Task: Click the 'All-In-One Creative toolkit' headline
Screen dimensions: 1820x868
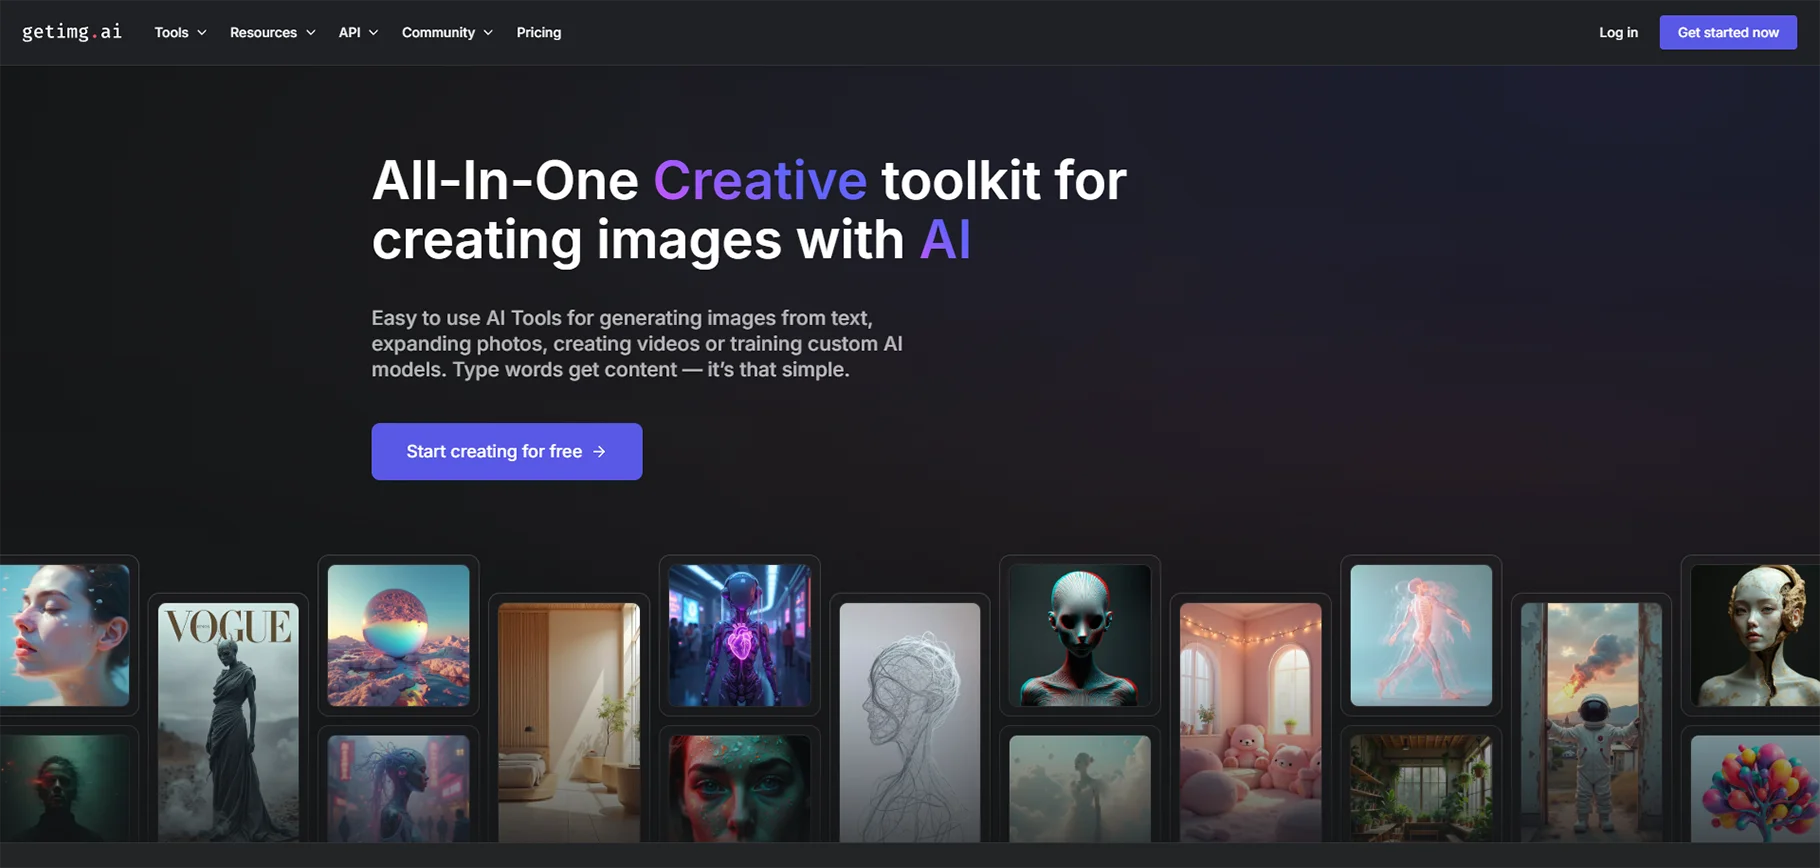Action: click(749, 210)
